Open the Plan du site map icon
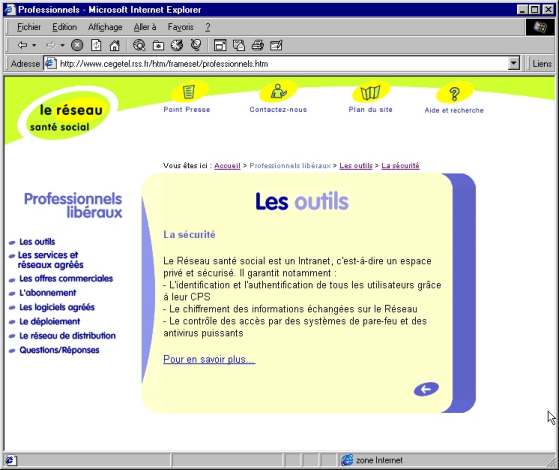Viewport: 559px width, 470px height. [x=370, y=93]
